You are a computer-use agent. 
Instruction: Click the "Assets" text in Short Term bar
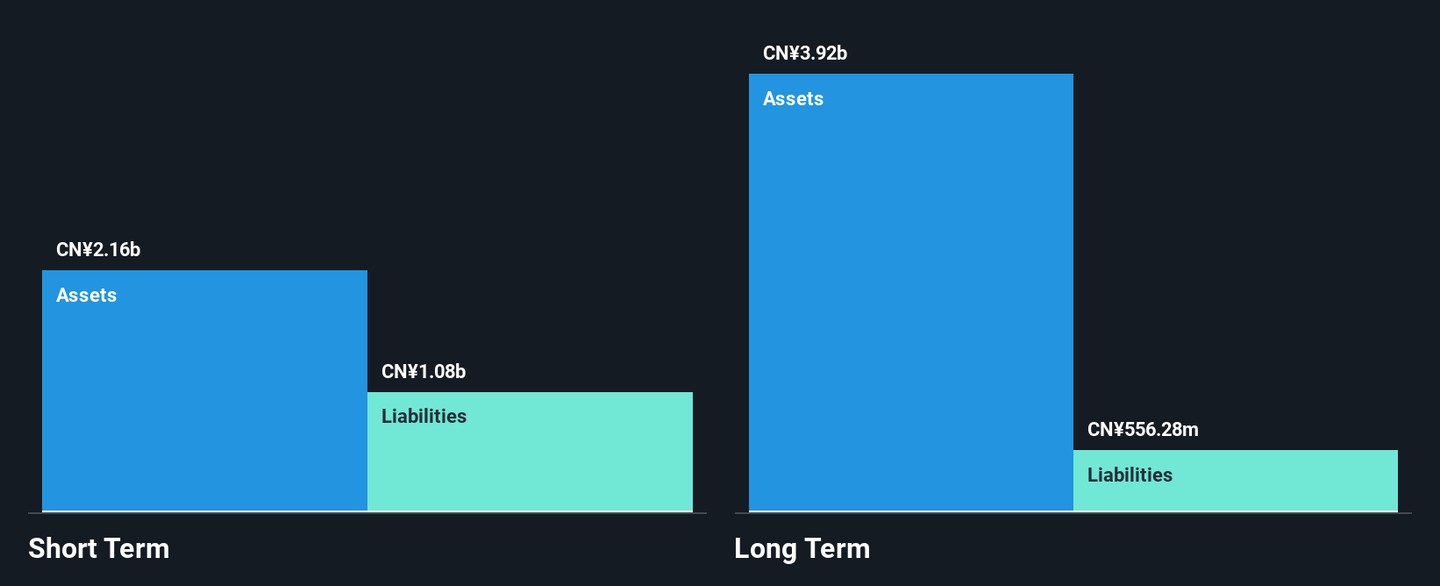[x=86, y=296]
